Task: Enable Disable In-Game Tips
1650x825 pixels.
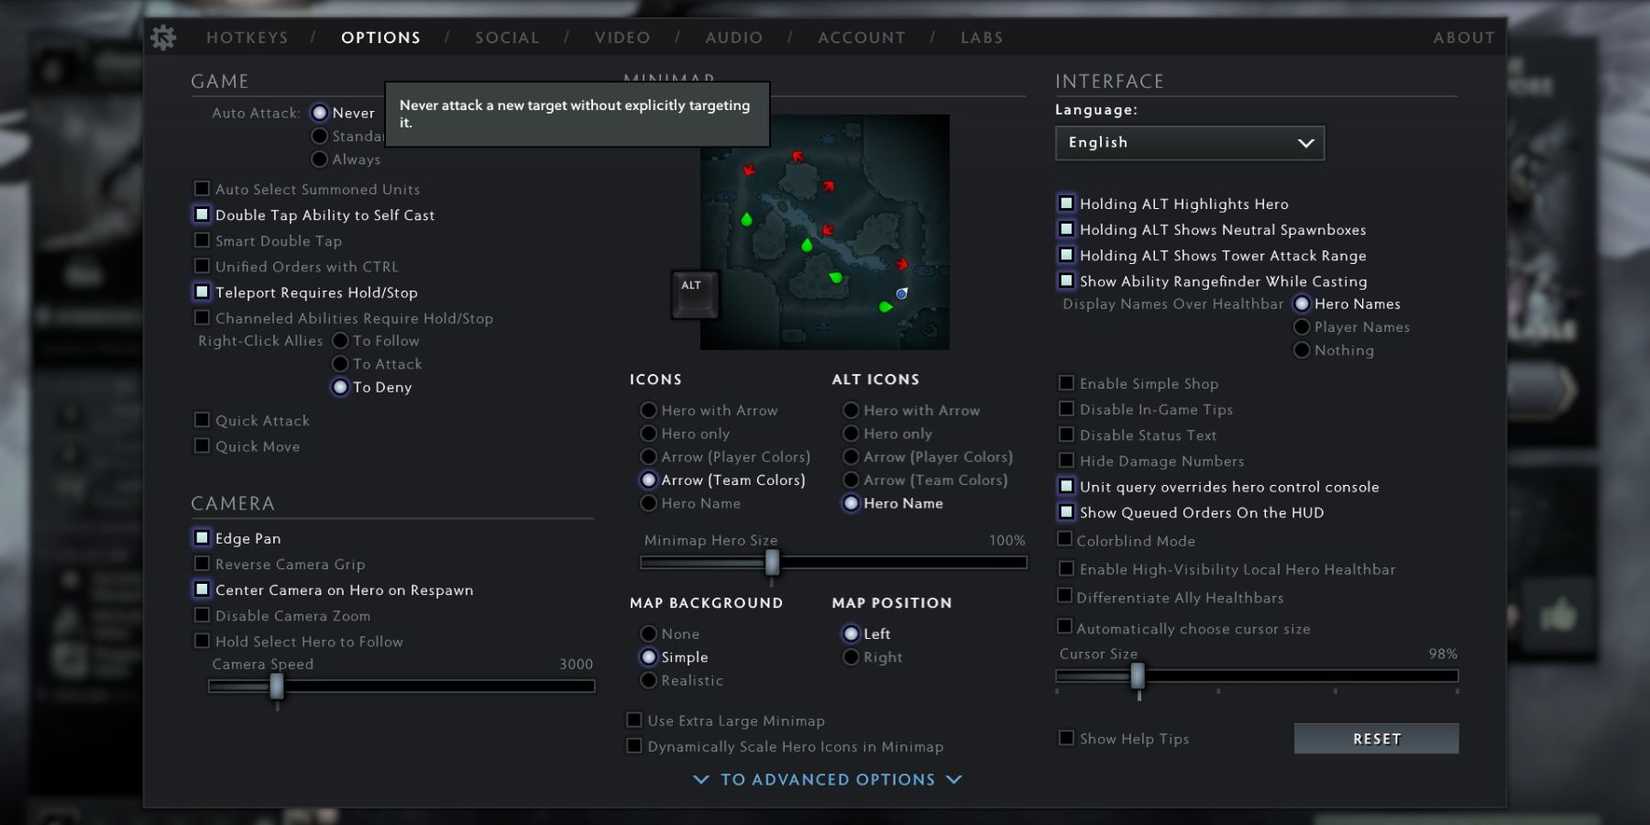Action: 1067,409
